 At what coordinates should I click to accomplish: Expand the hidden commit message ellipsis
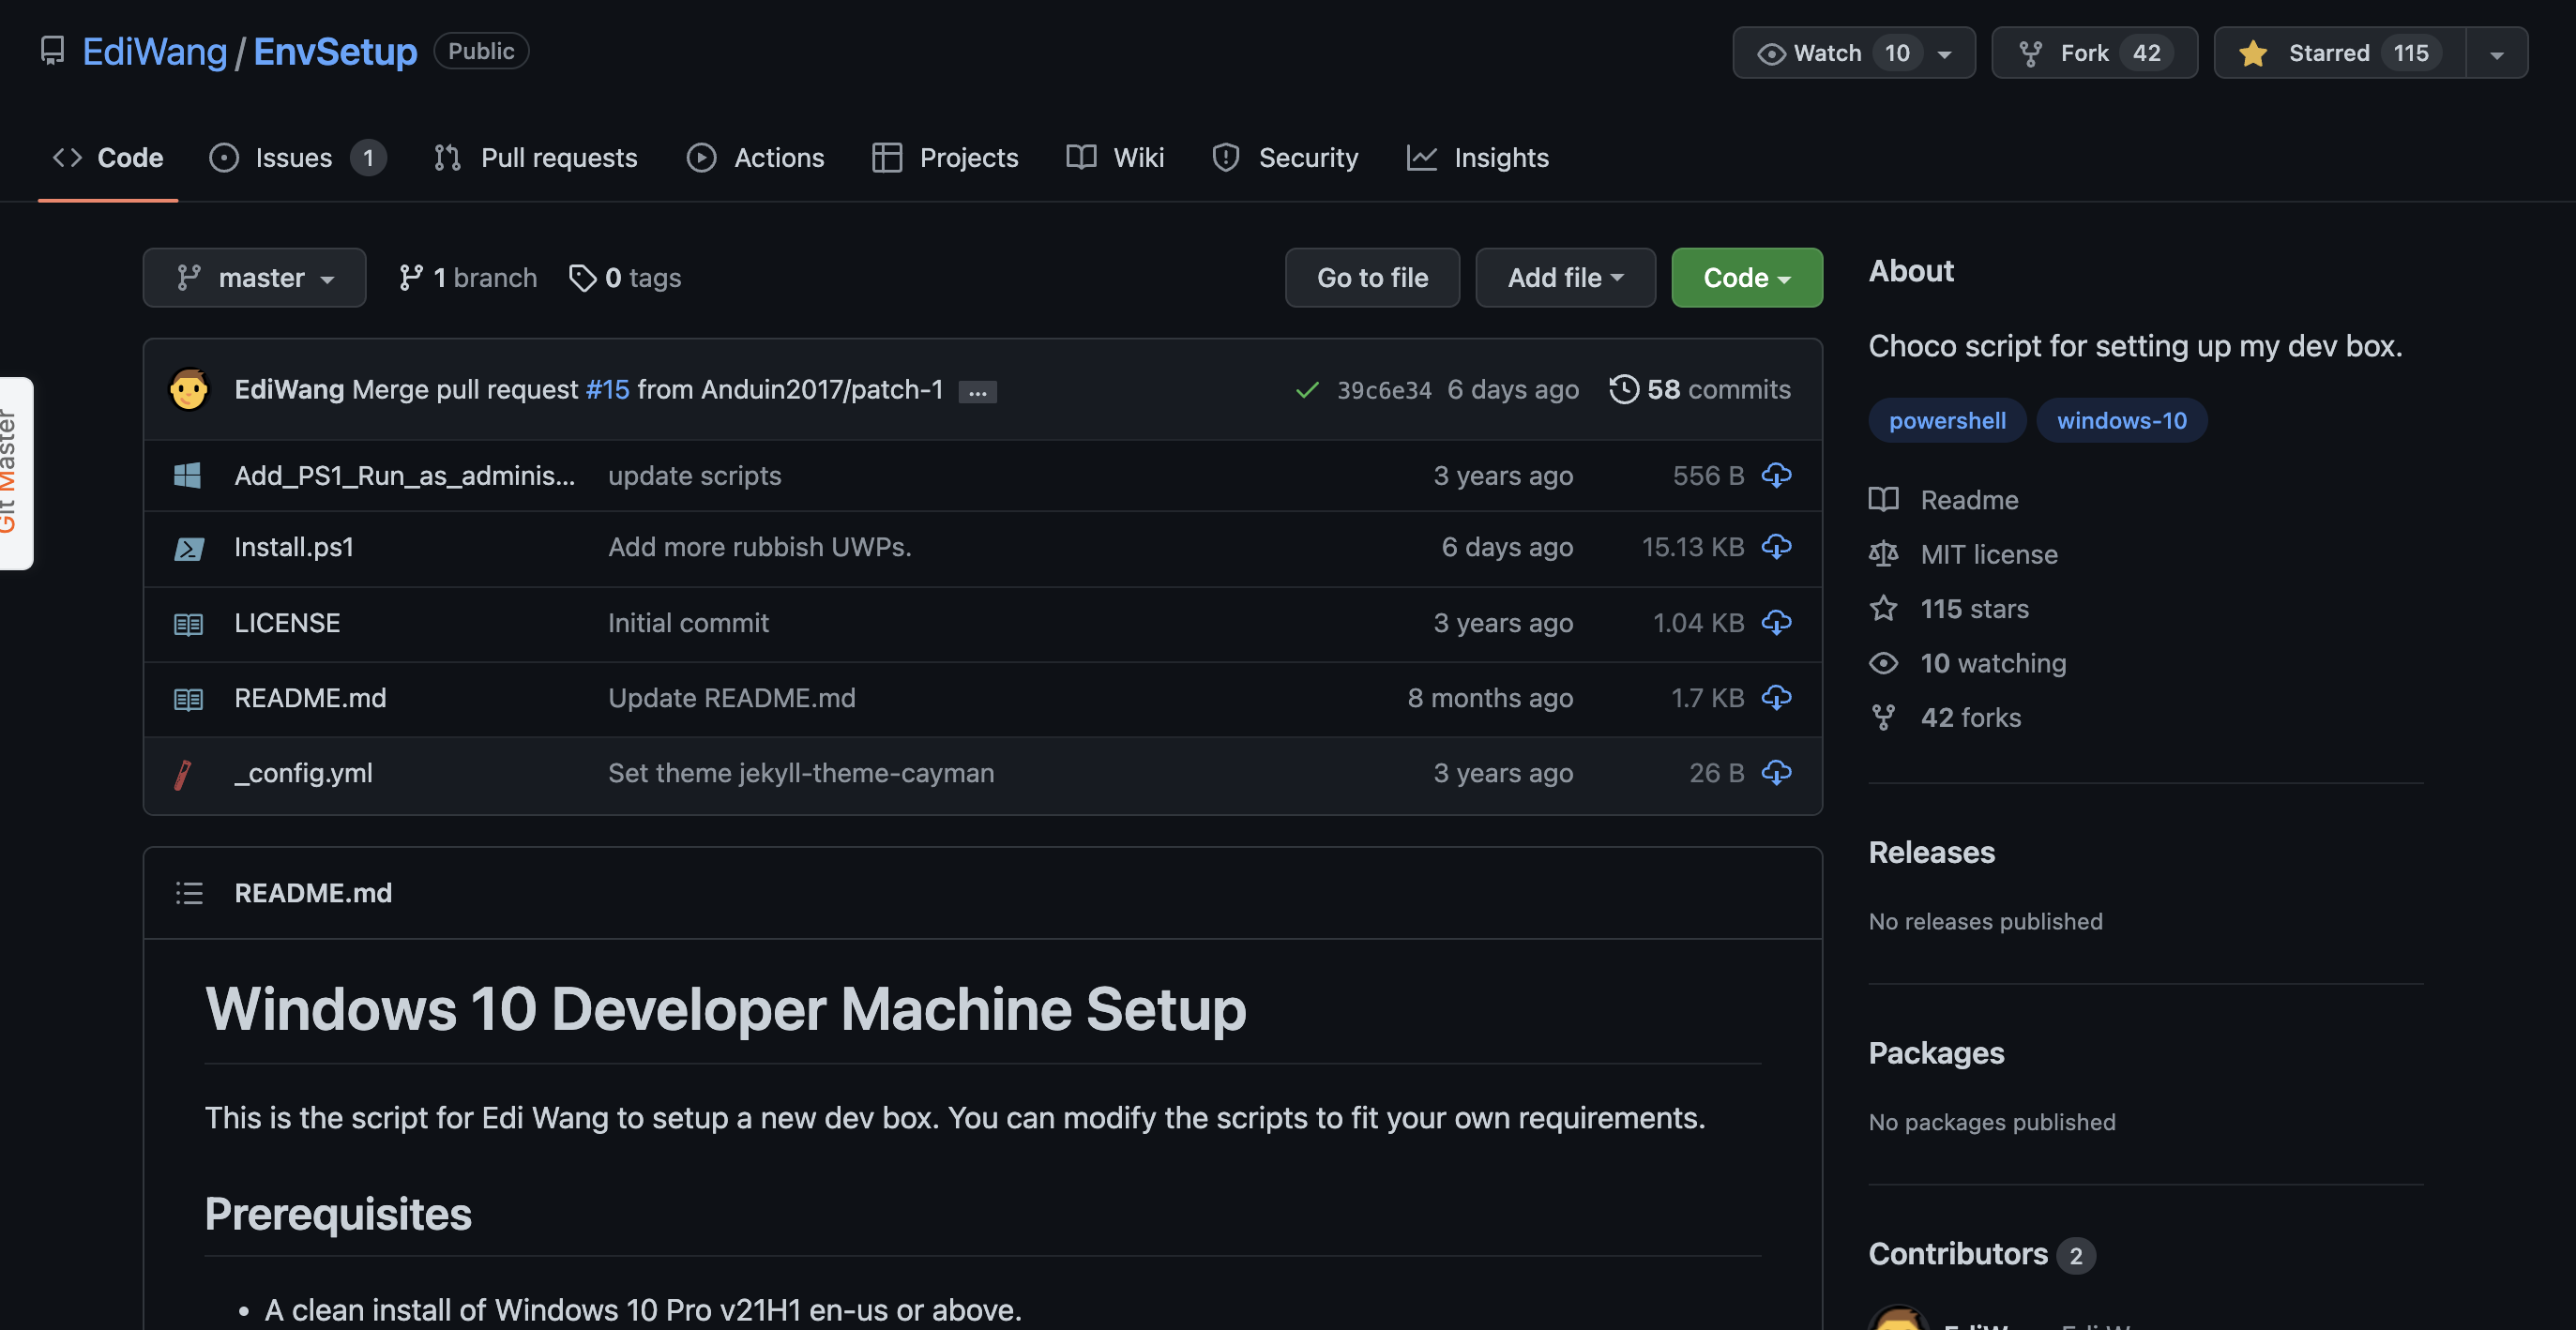point(977,391)
